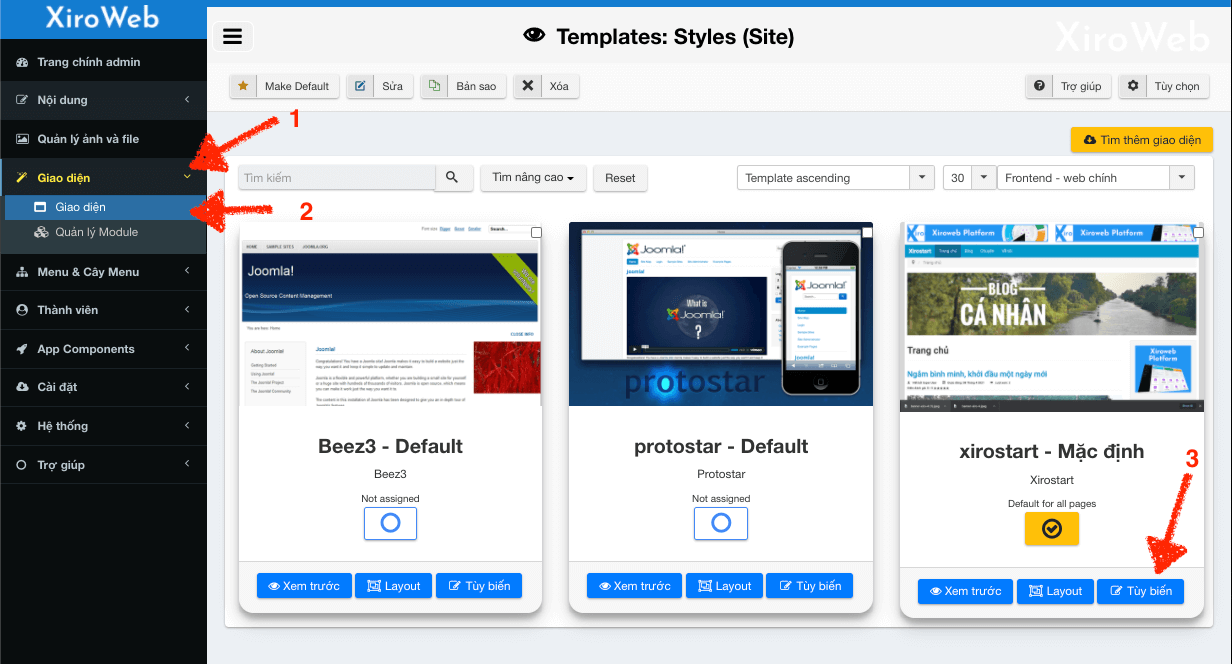Click the protostar template preview thumbnail
This screenshot has width=1232, height=664.
pyautogui.click(x=721, y=314)
